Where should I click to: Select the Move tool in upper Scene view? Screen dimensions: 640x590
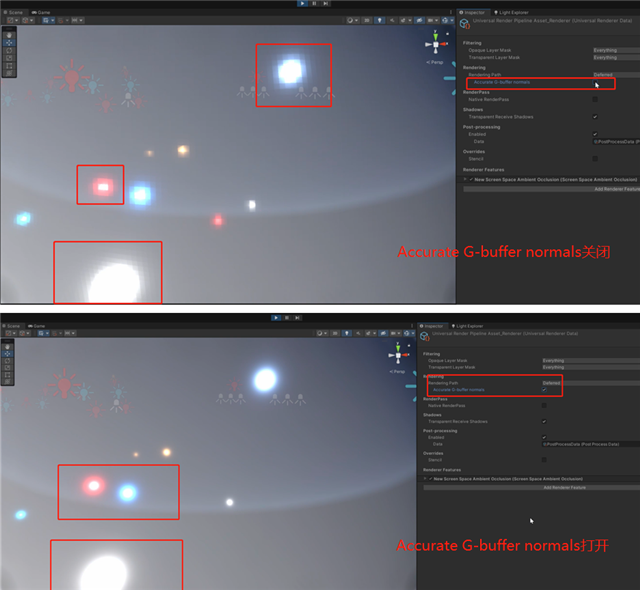[x=9, y=43]
